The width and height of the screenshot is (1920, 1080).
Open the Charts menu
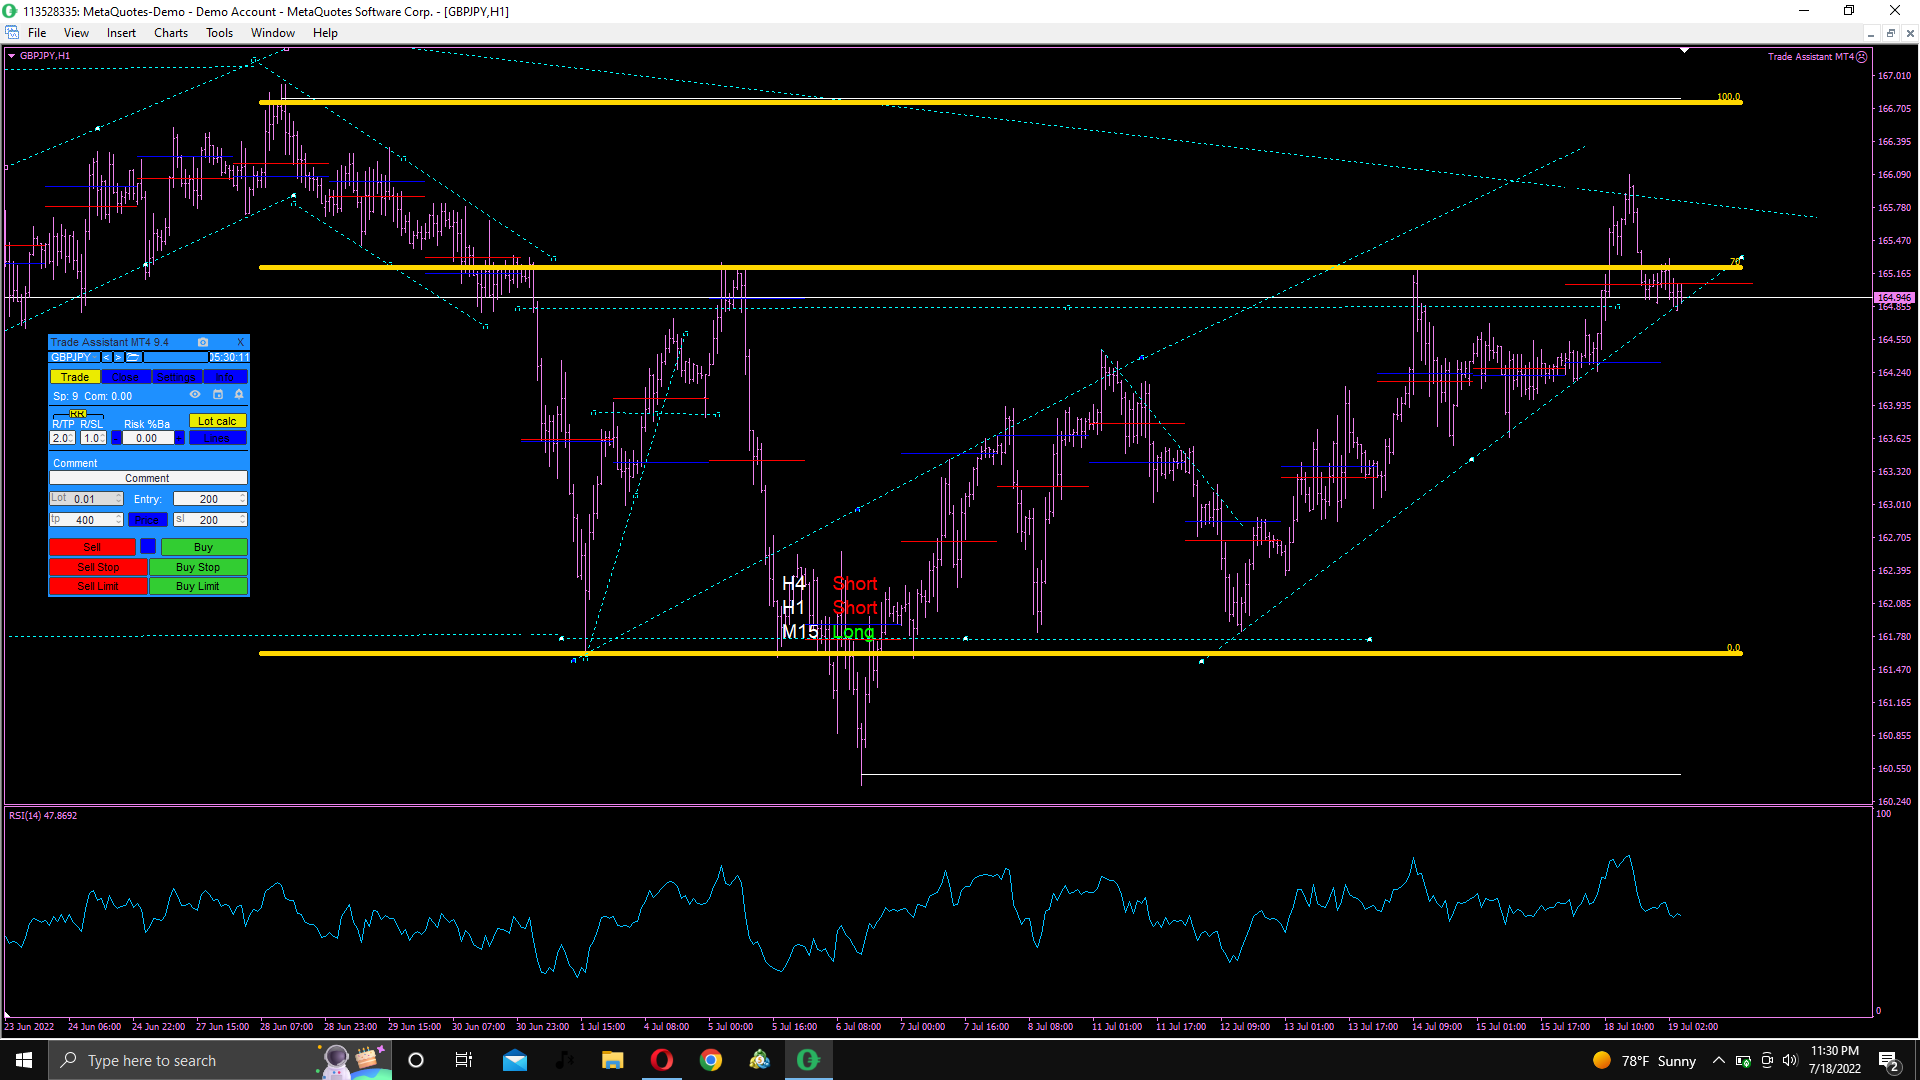[x=170, y=33]
